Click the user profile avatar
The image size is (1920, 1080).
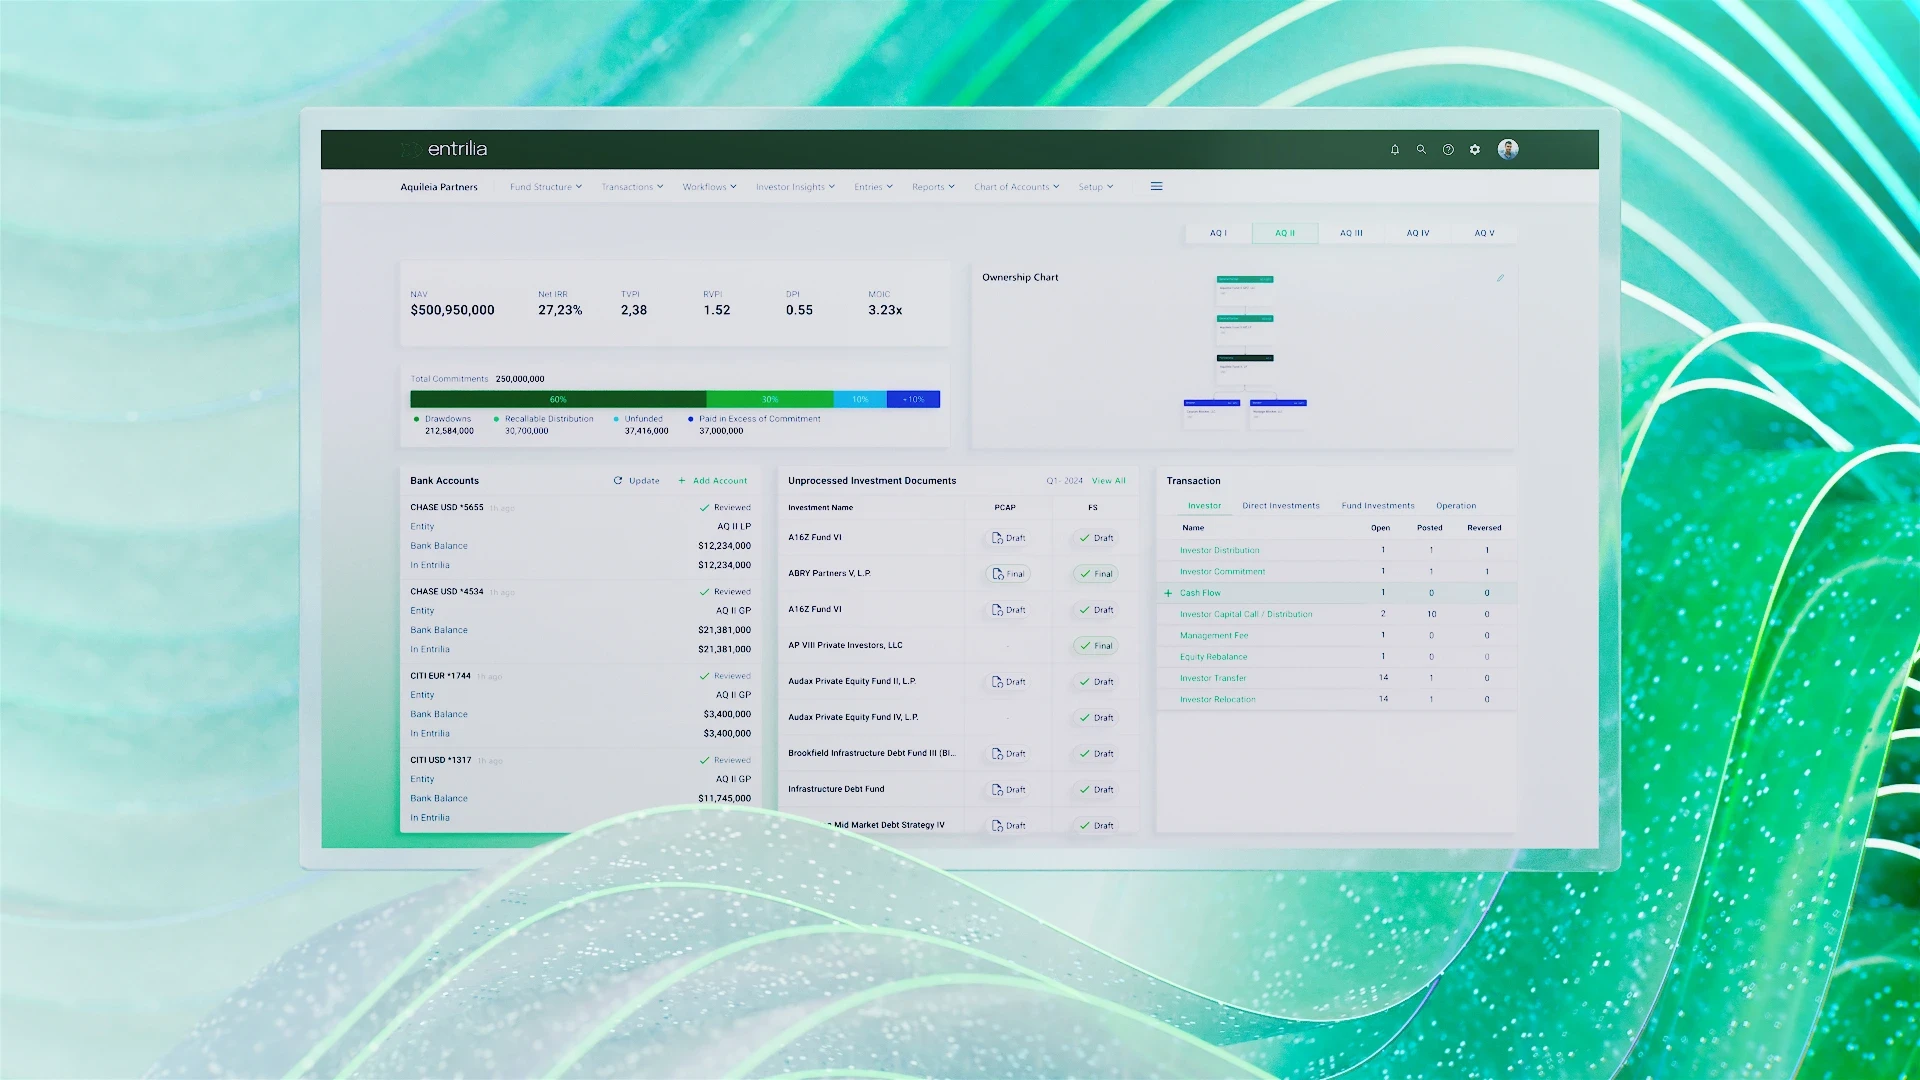pos(1508,149)
